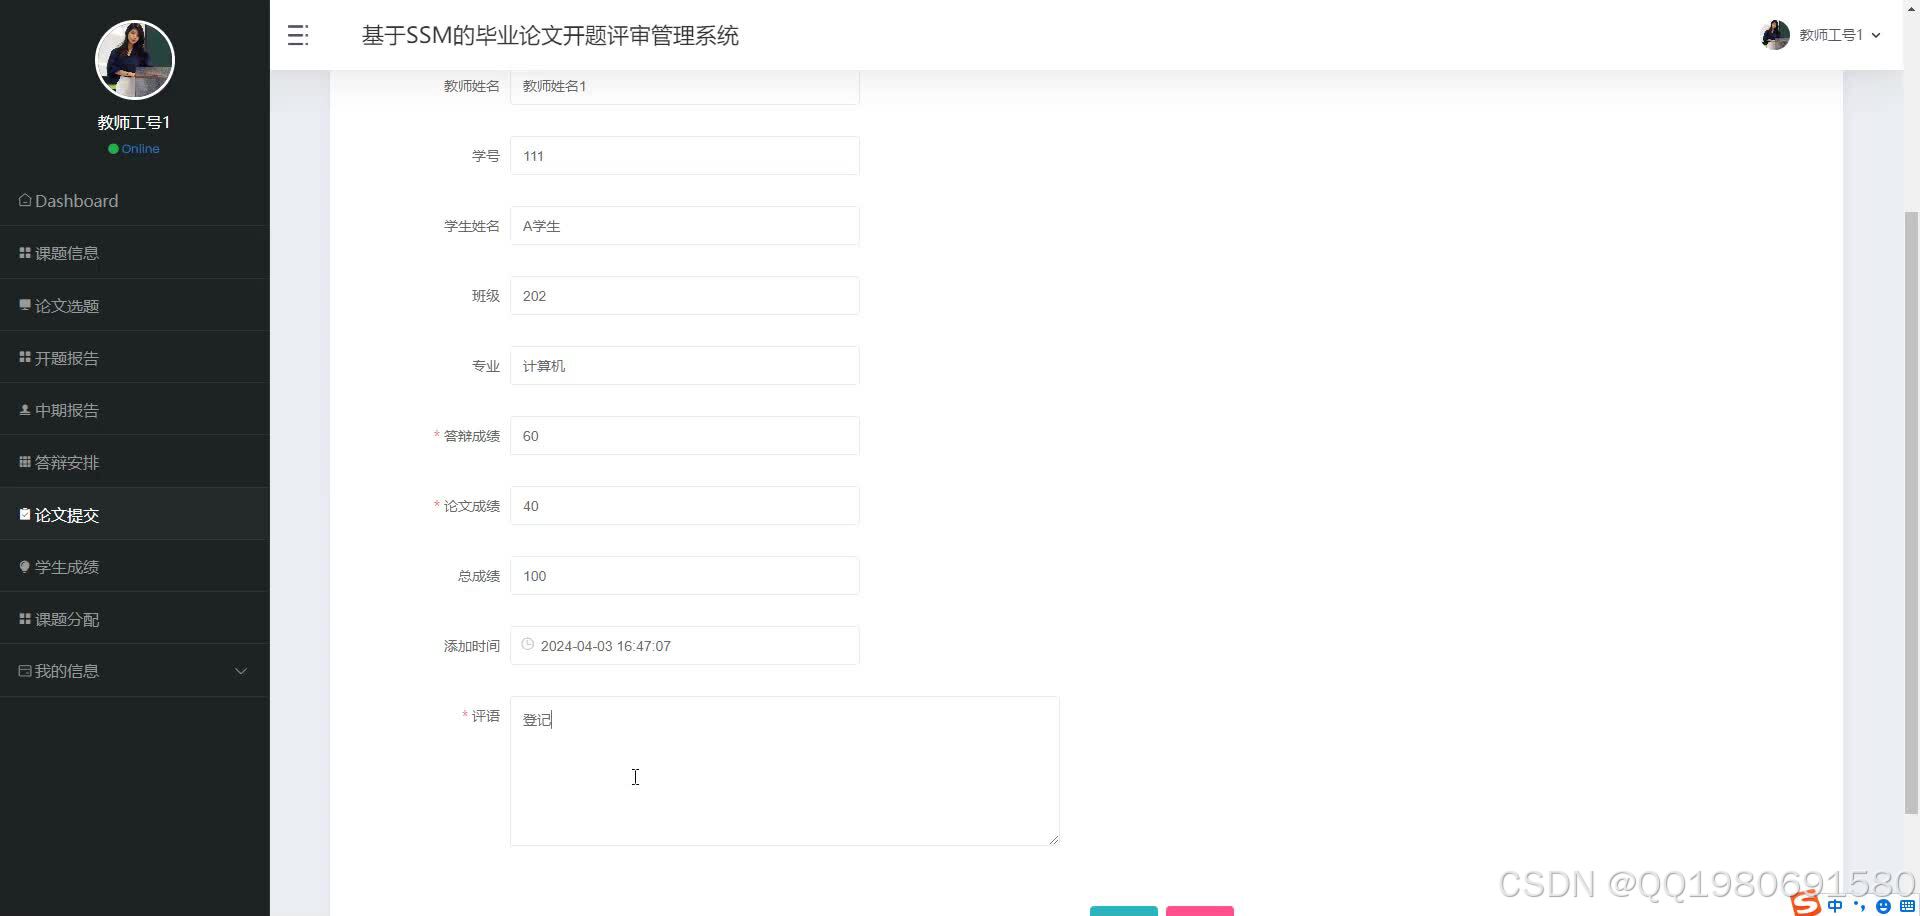
Task: Click the teal submit button at bottom
Action: 1123,911
